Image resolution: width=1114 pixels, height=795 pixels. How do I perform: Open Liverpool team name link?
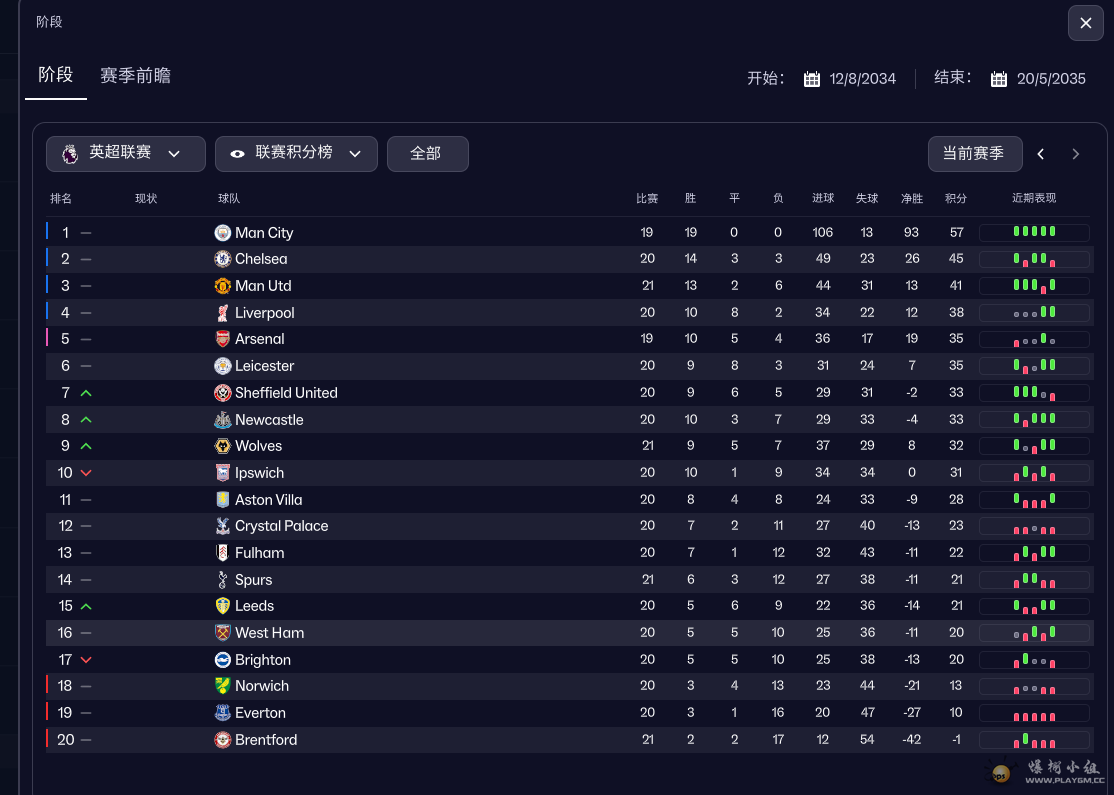tap(265, 313)
